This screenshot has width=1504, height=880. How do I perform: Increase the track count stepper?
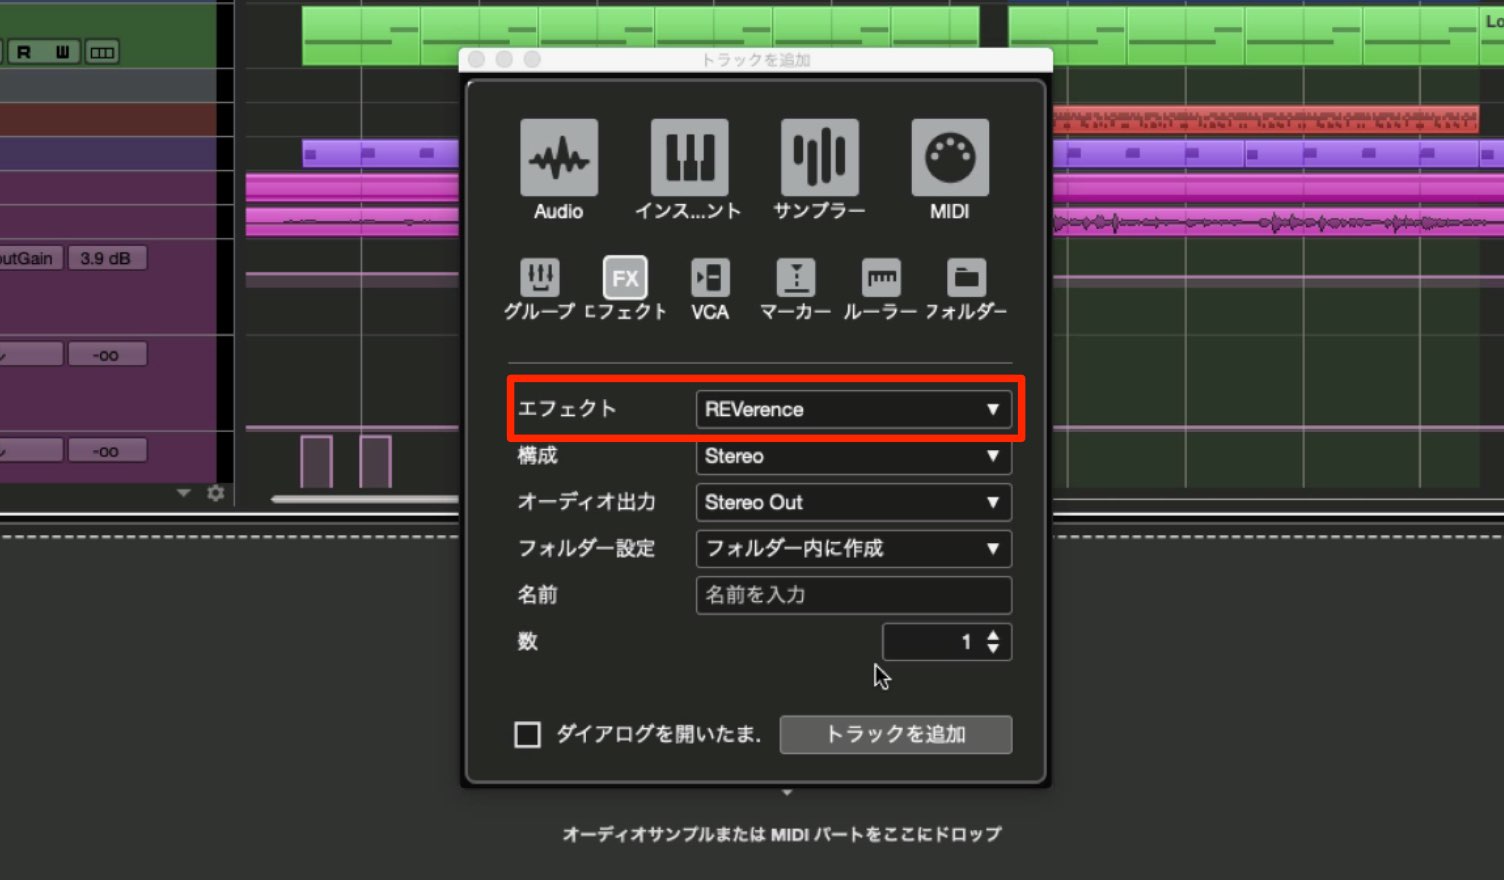pyautogui.click(x=993, y=634)
